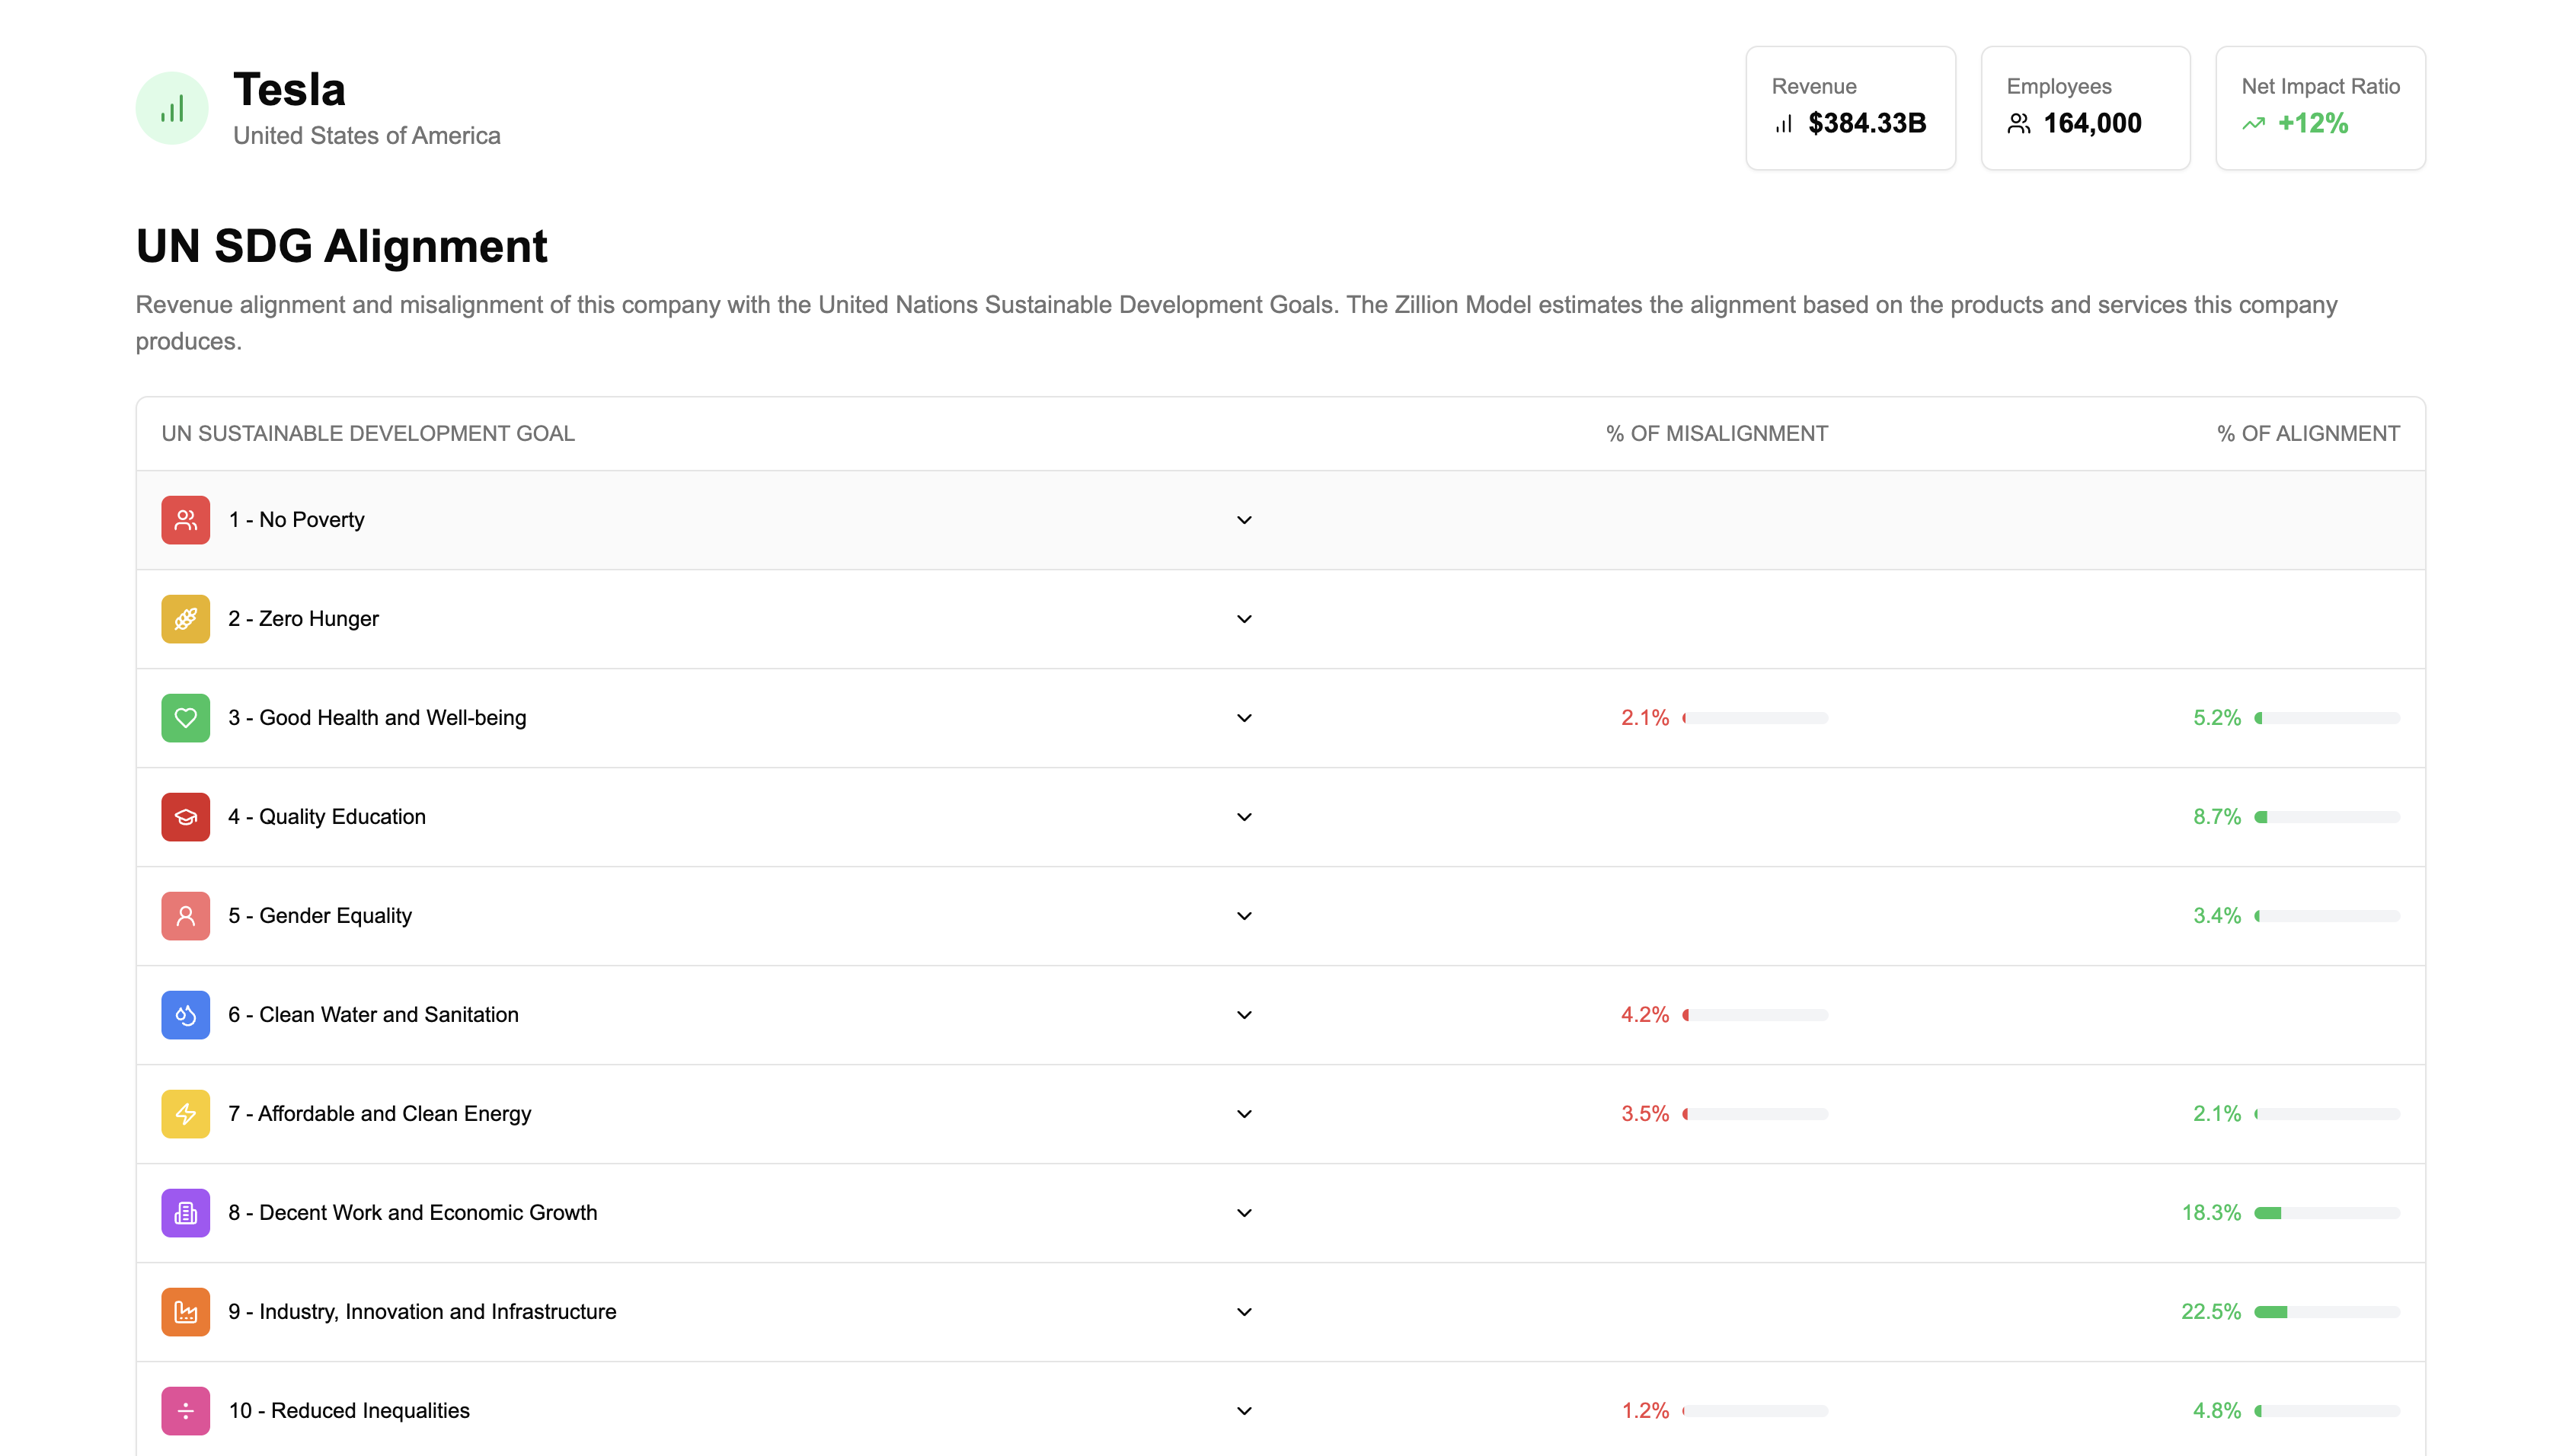Click the 8.7% alignment value

click(x=2217, y=817)
